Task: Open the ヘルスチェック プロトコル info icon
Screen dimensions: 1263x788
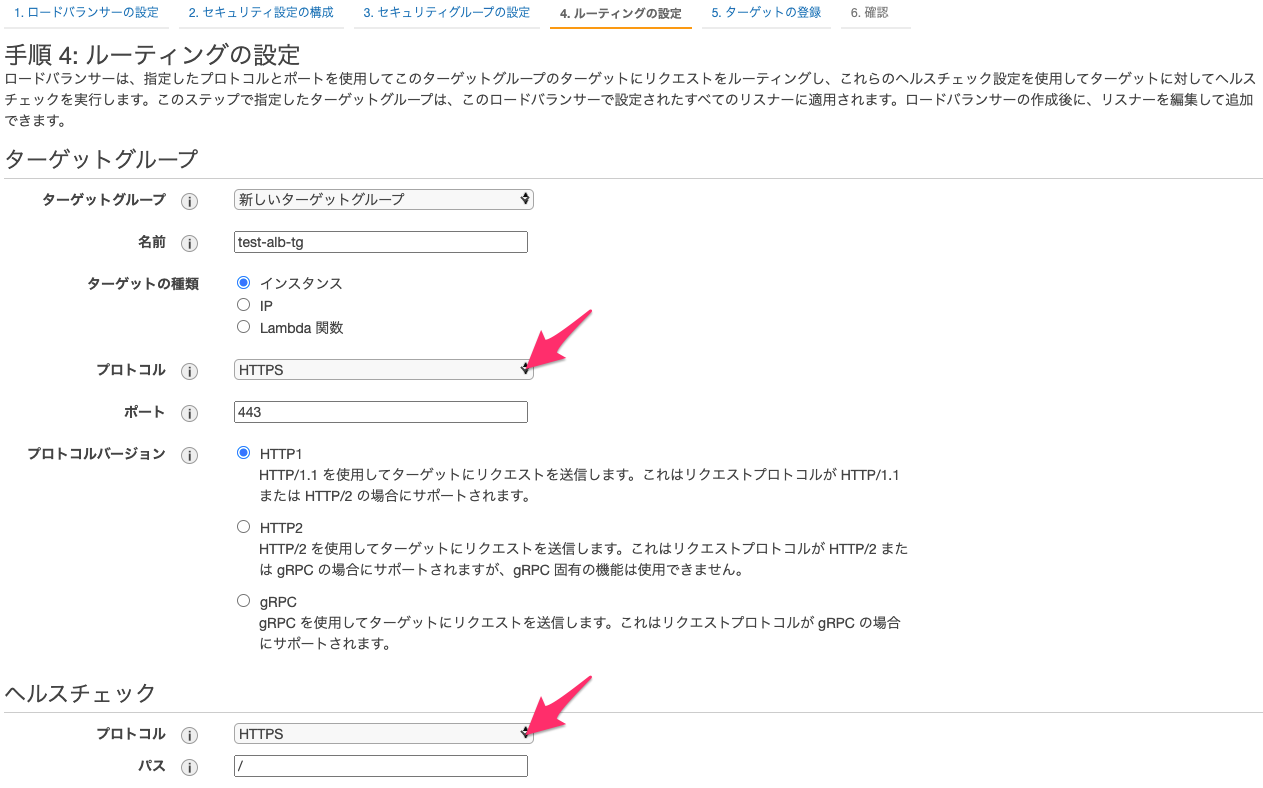Action: pos(189,733)
